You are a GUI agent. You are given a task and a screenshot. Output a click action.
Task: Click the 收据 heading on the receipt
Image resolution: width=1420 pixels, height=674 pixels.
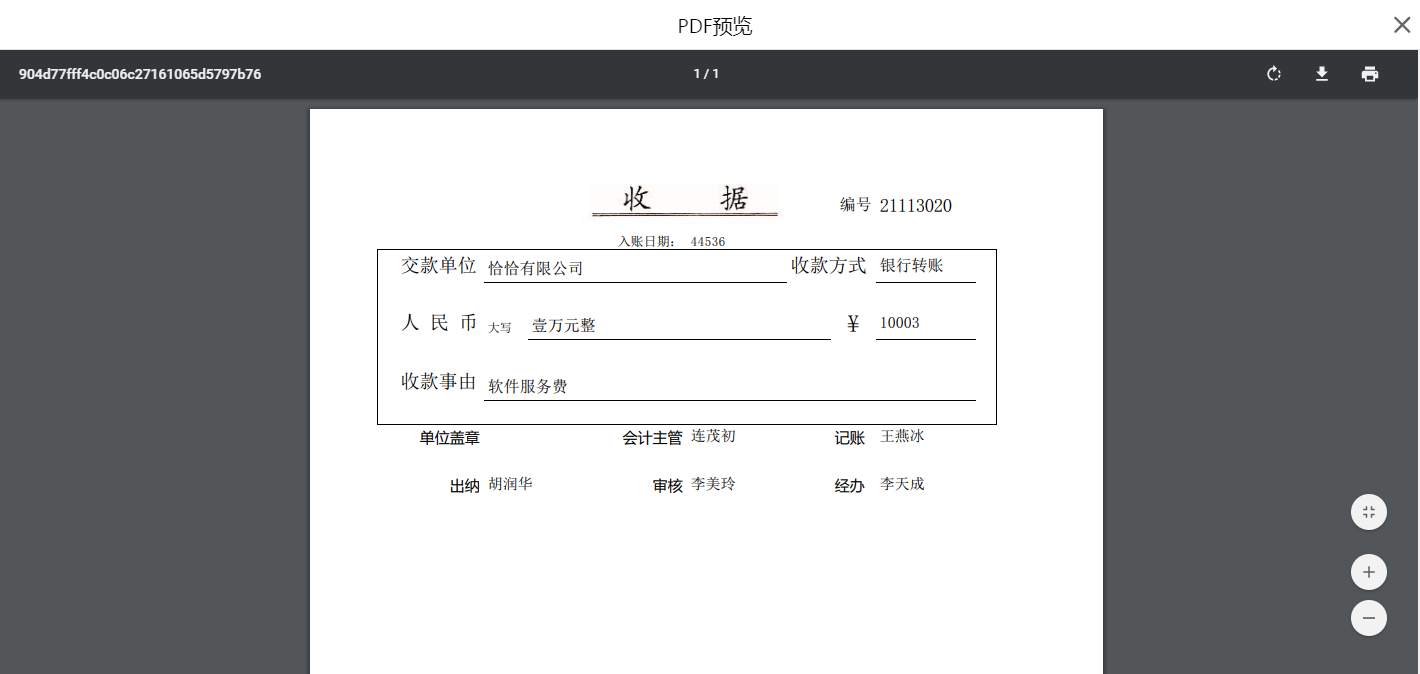click(x=685, y=199)
